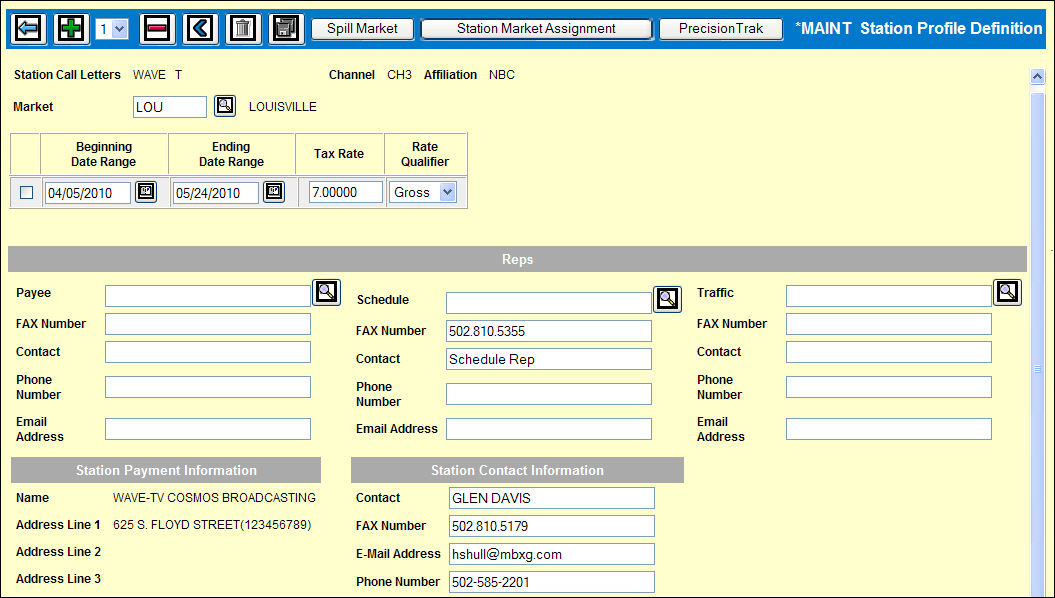Image resolution: width=1055 pixels, height=598 pixels.
Task: Click the Traffic name input field
Action: coord(889,296)
